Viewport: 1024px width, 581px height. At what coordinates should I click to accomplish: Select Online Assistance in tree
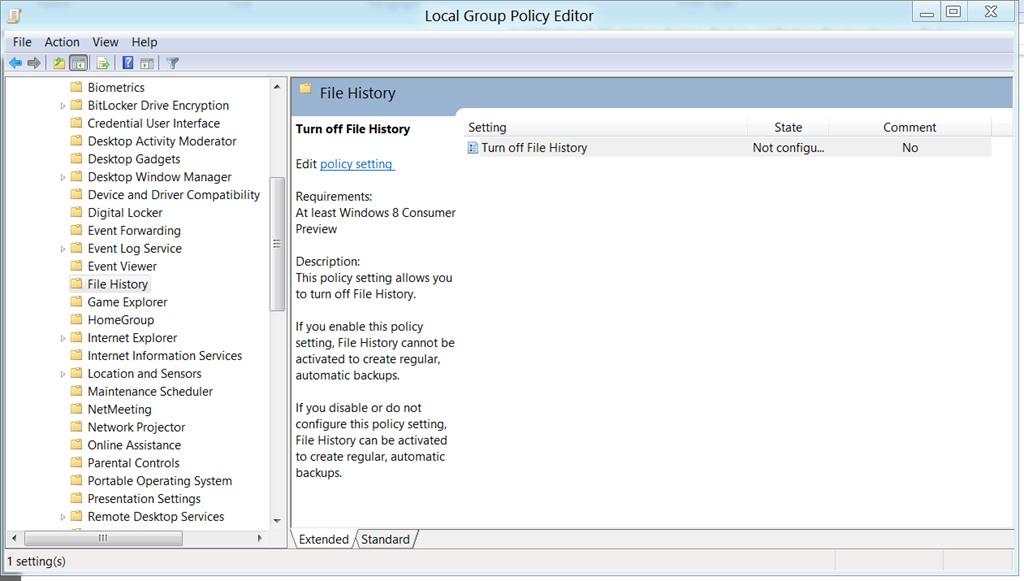tap(134, 445)
